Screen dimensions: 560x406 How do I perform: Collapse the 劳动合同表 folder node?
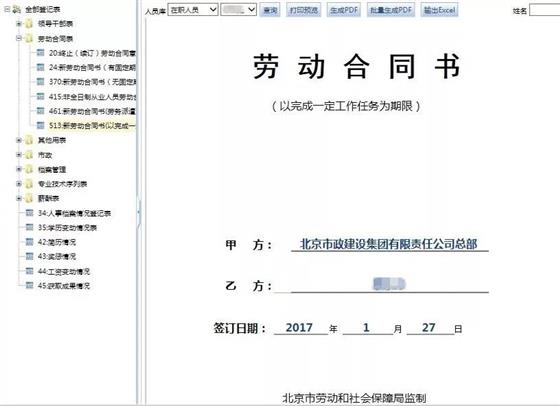tap(19, 38)
